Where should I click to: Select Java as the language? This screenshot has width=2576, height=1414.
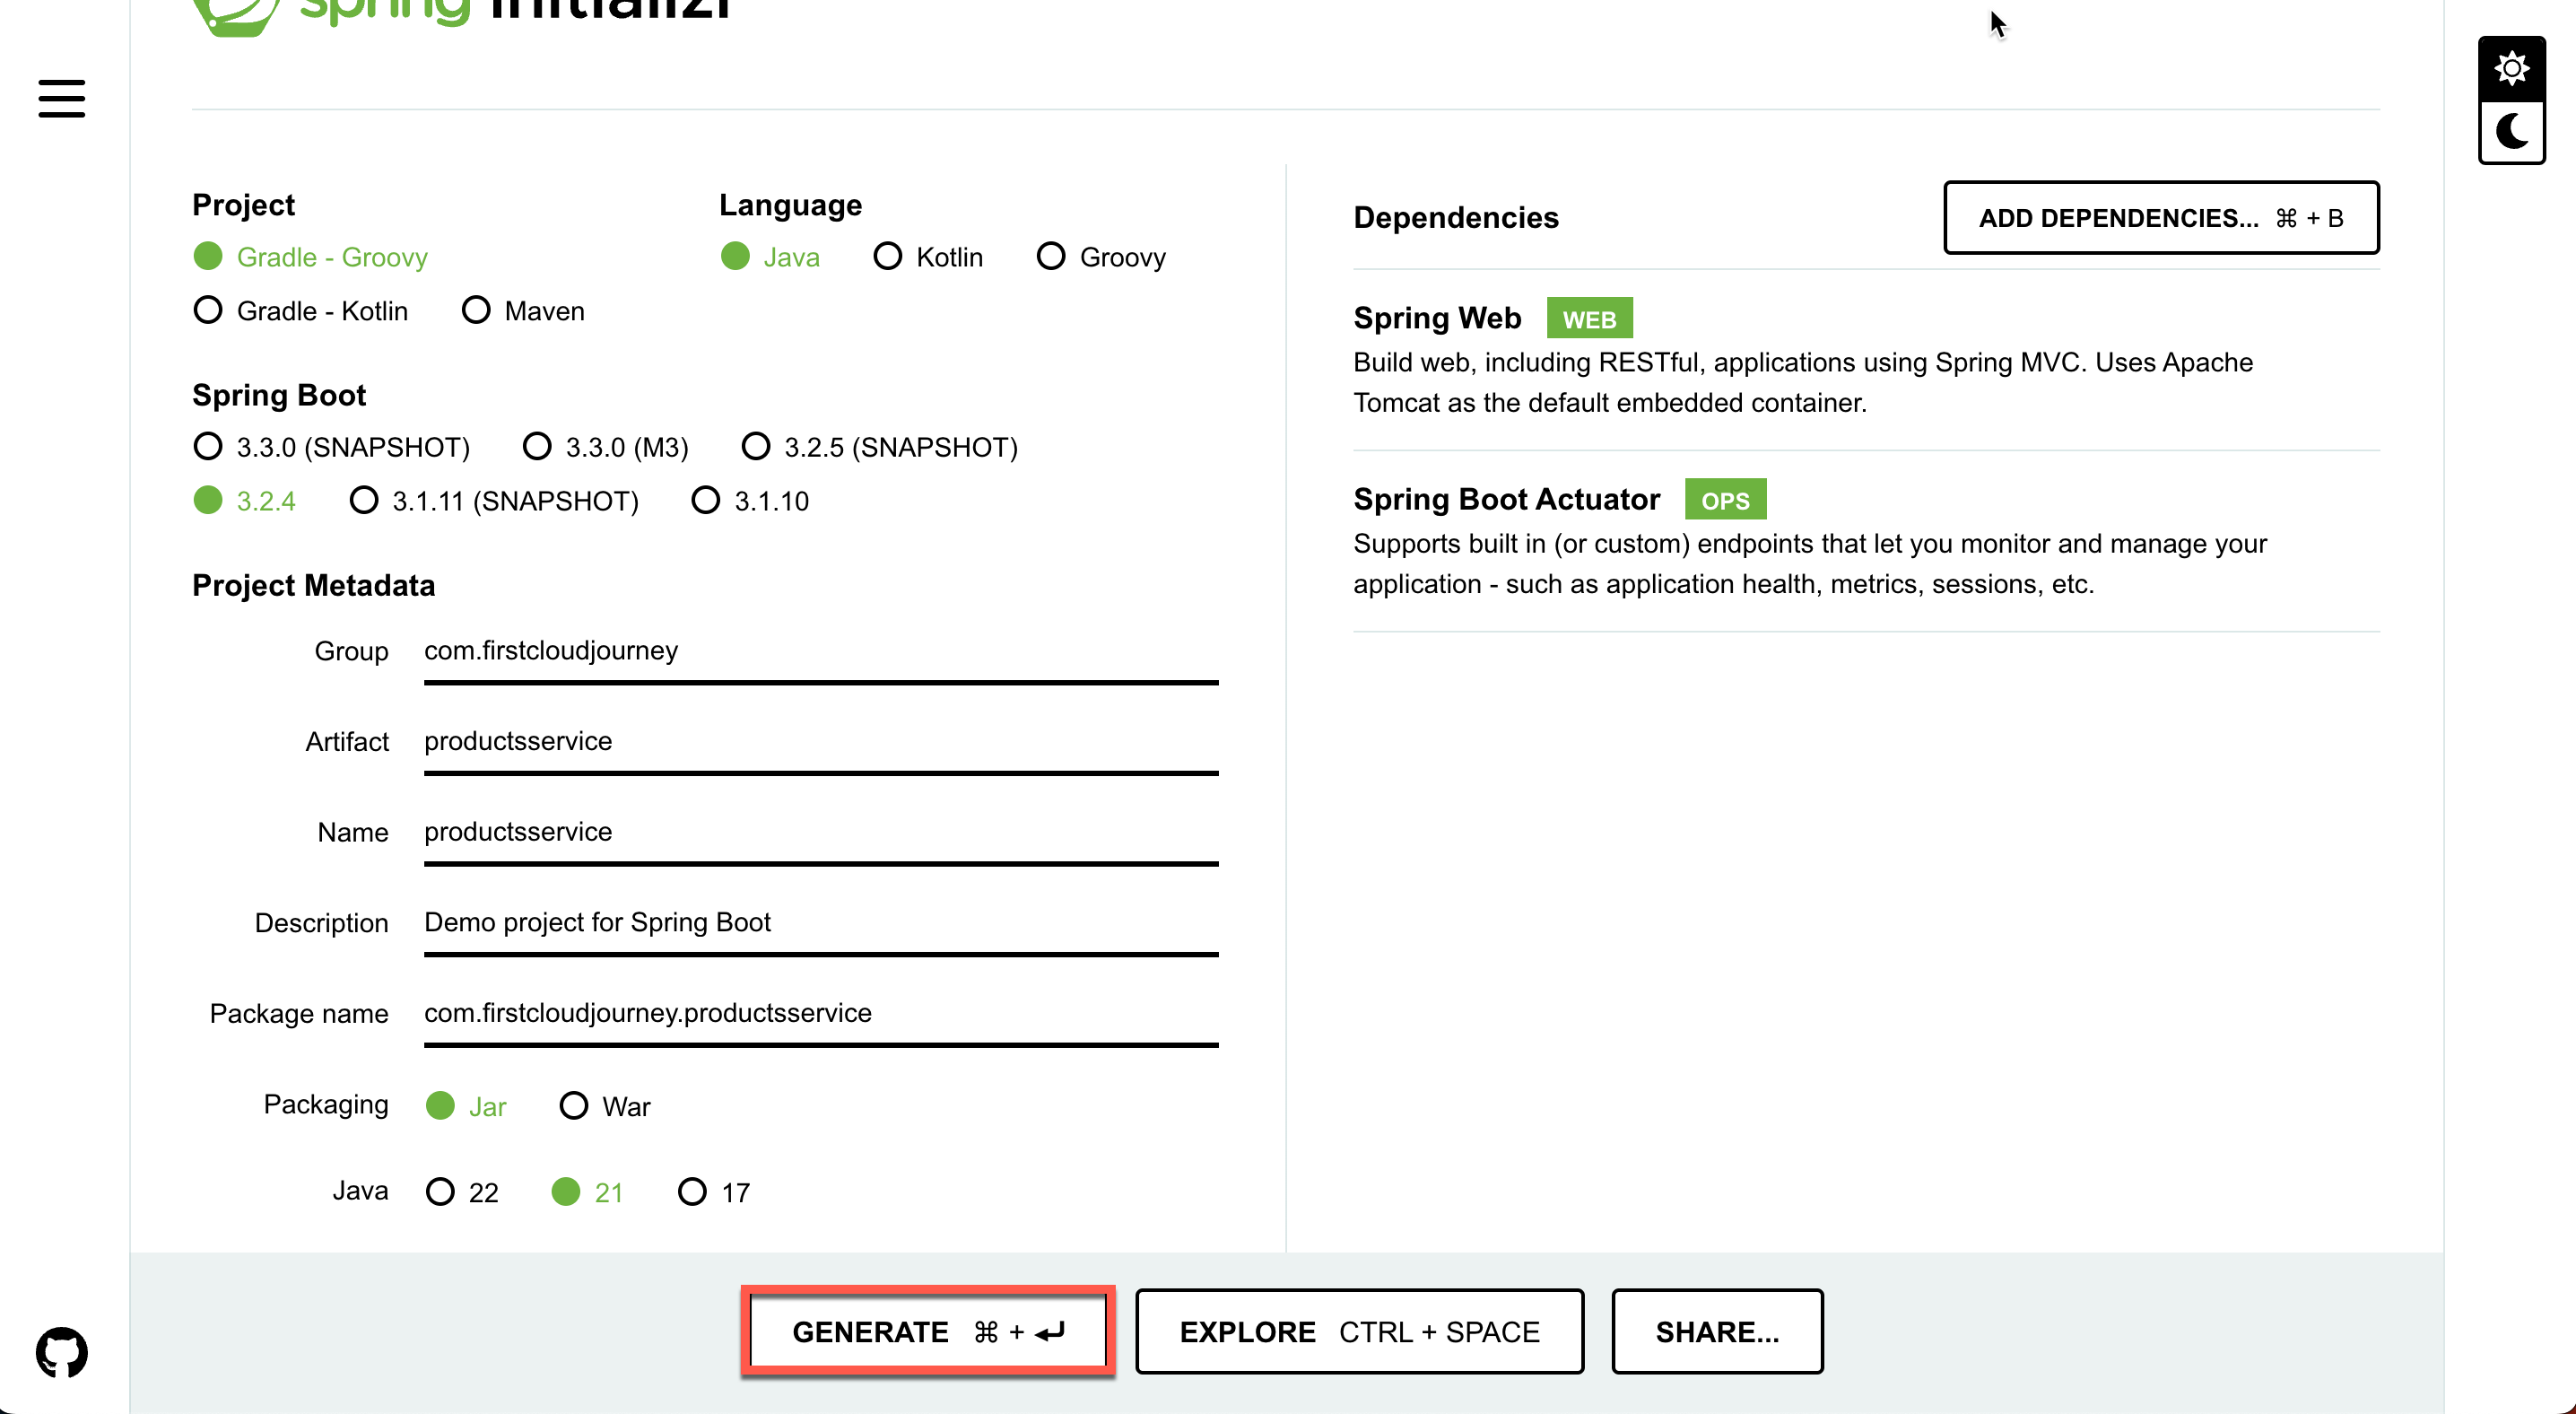click(770, 257)
